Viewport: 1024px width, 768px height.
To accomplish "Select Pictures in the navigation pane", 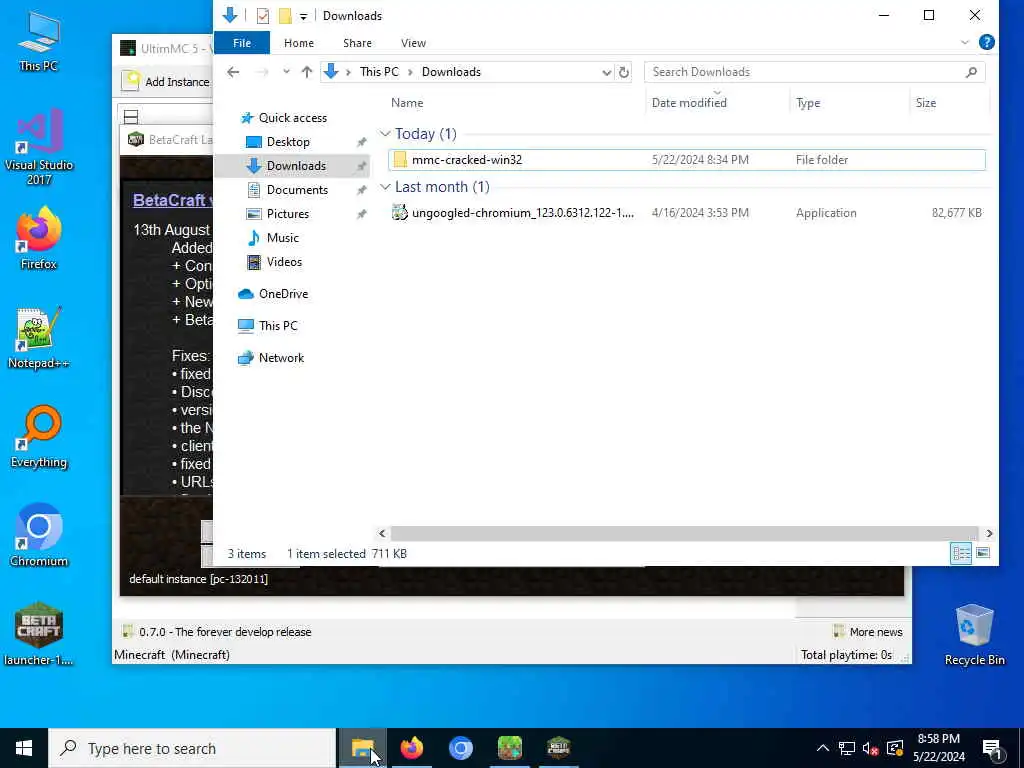I will 287,214.
